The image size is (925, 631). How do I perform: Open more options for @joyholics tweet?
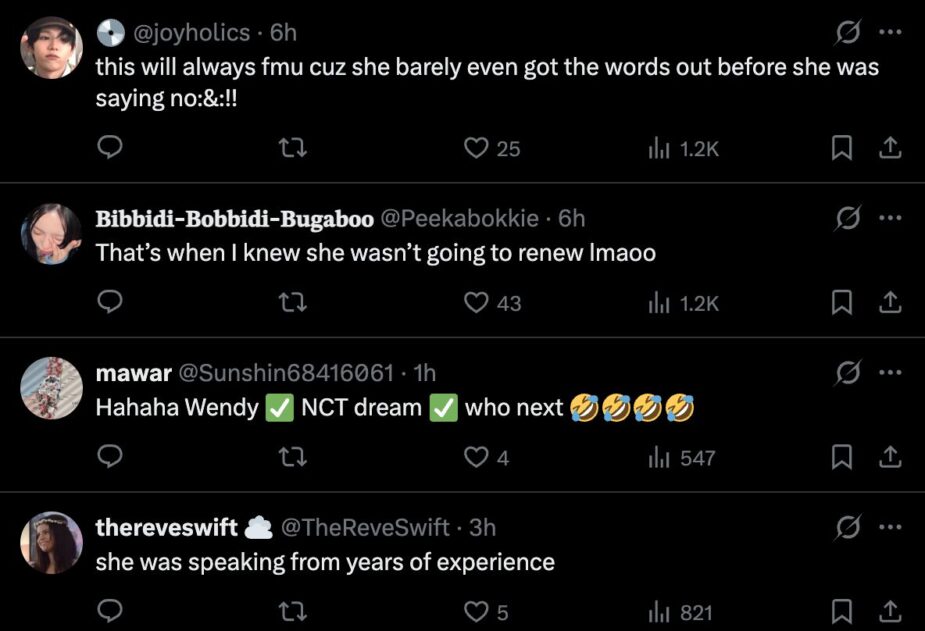(889, 33)
